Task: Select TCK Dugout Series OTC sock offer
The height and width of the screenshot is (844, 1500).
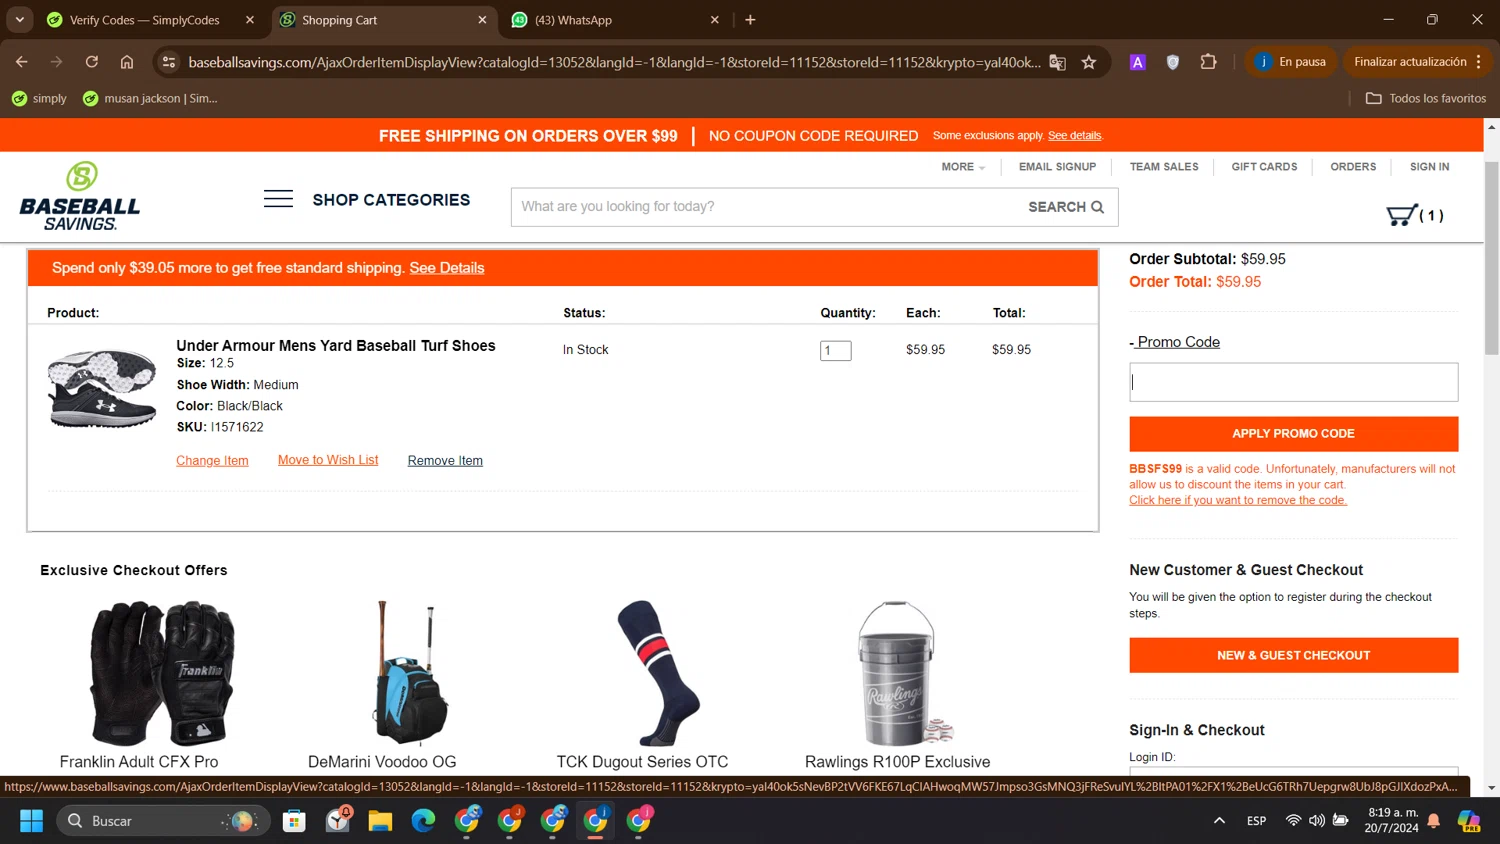Action: click(x=657, y=673)
